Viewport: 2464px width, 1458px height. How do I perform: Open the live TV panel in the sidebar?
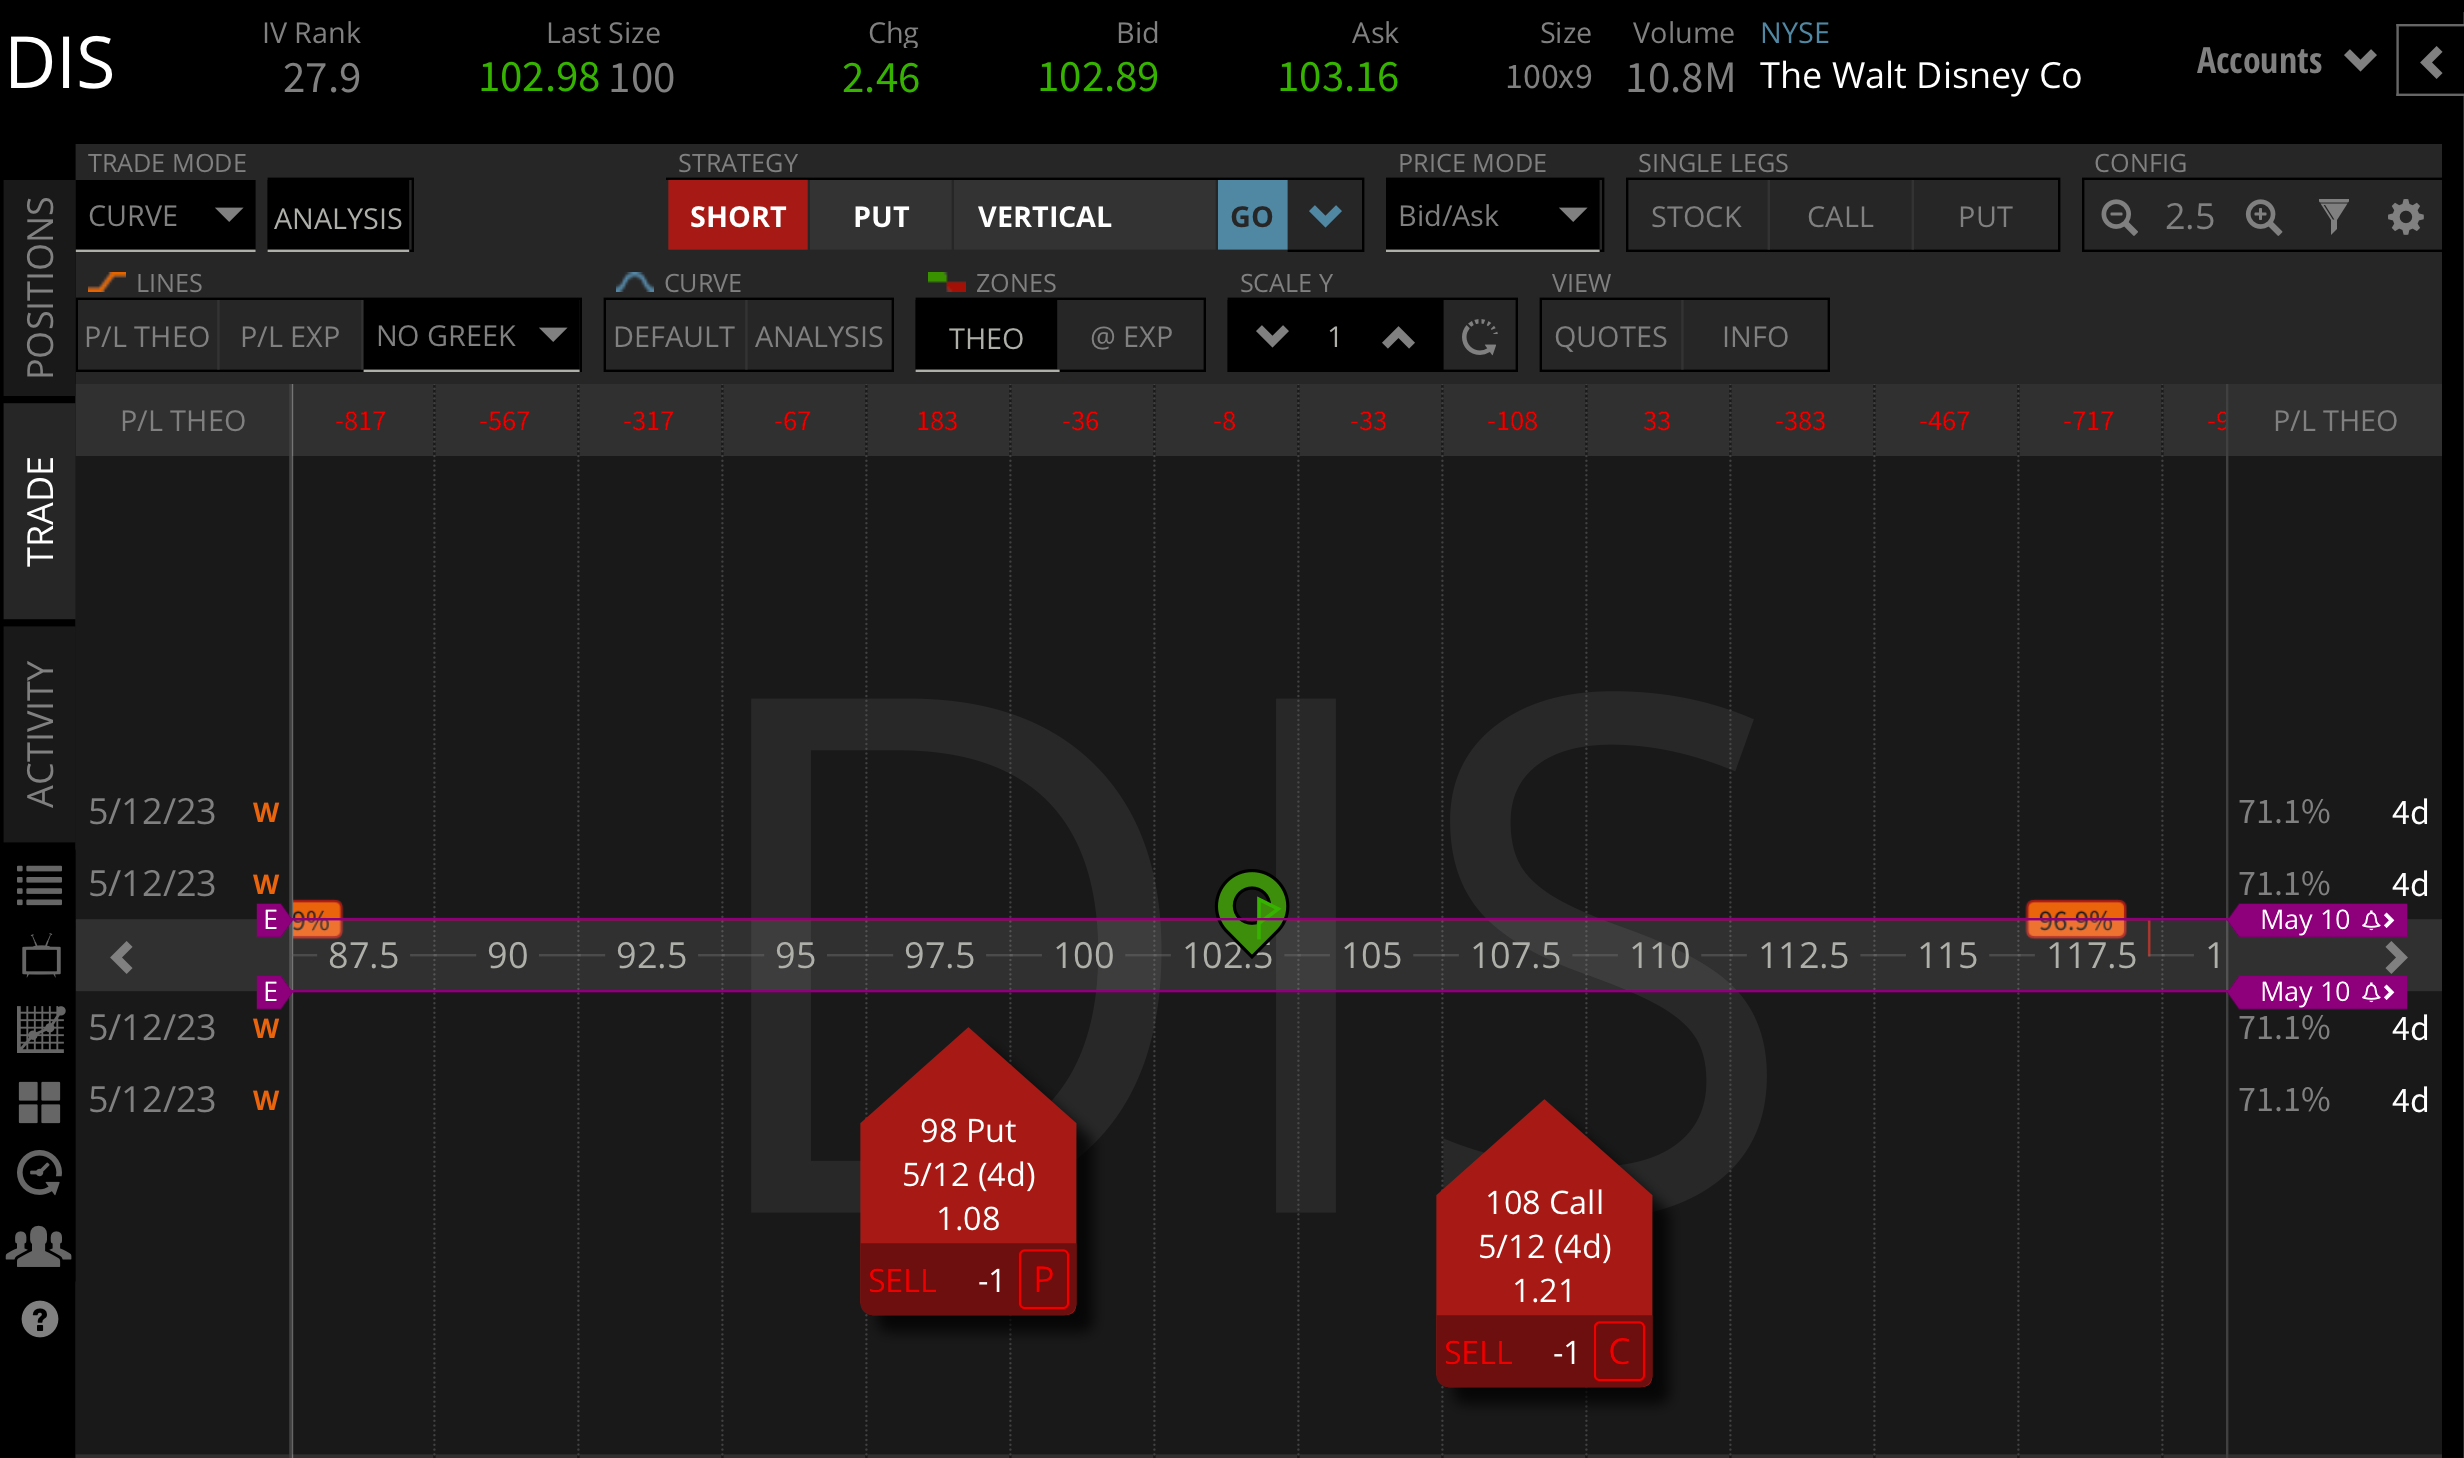40,956
